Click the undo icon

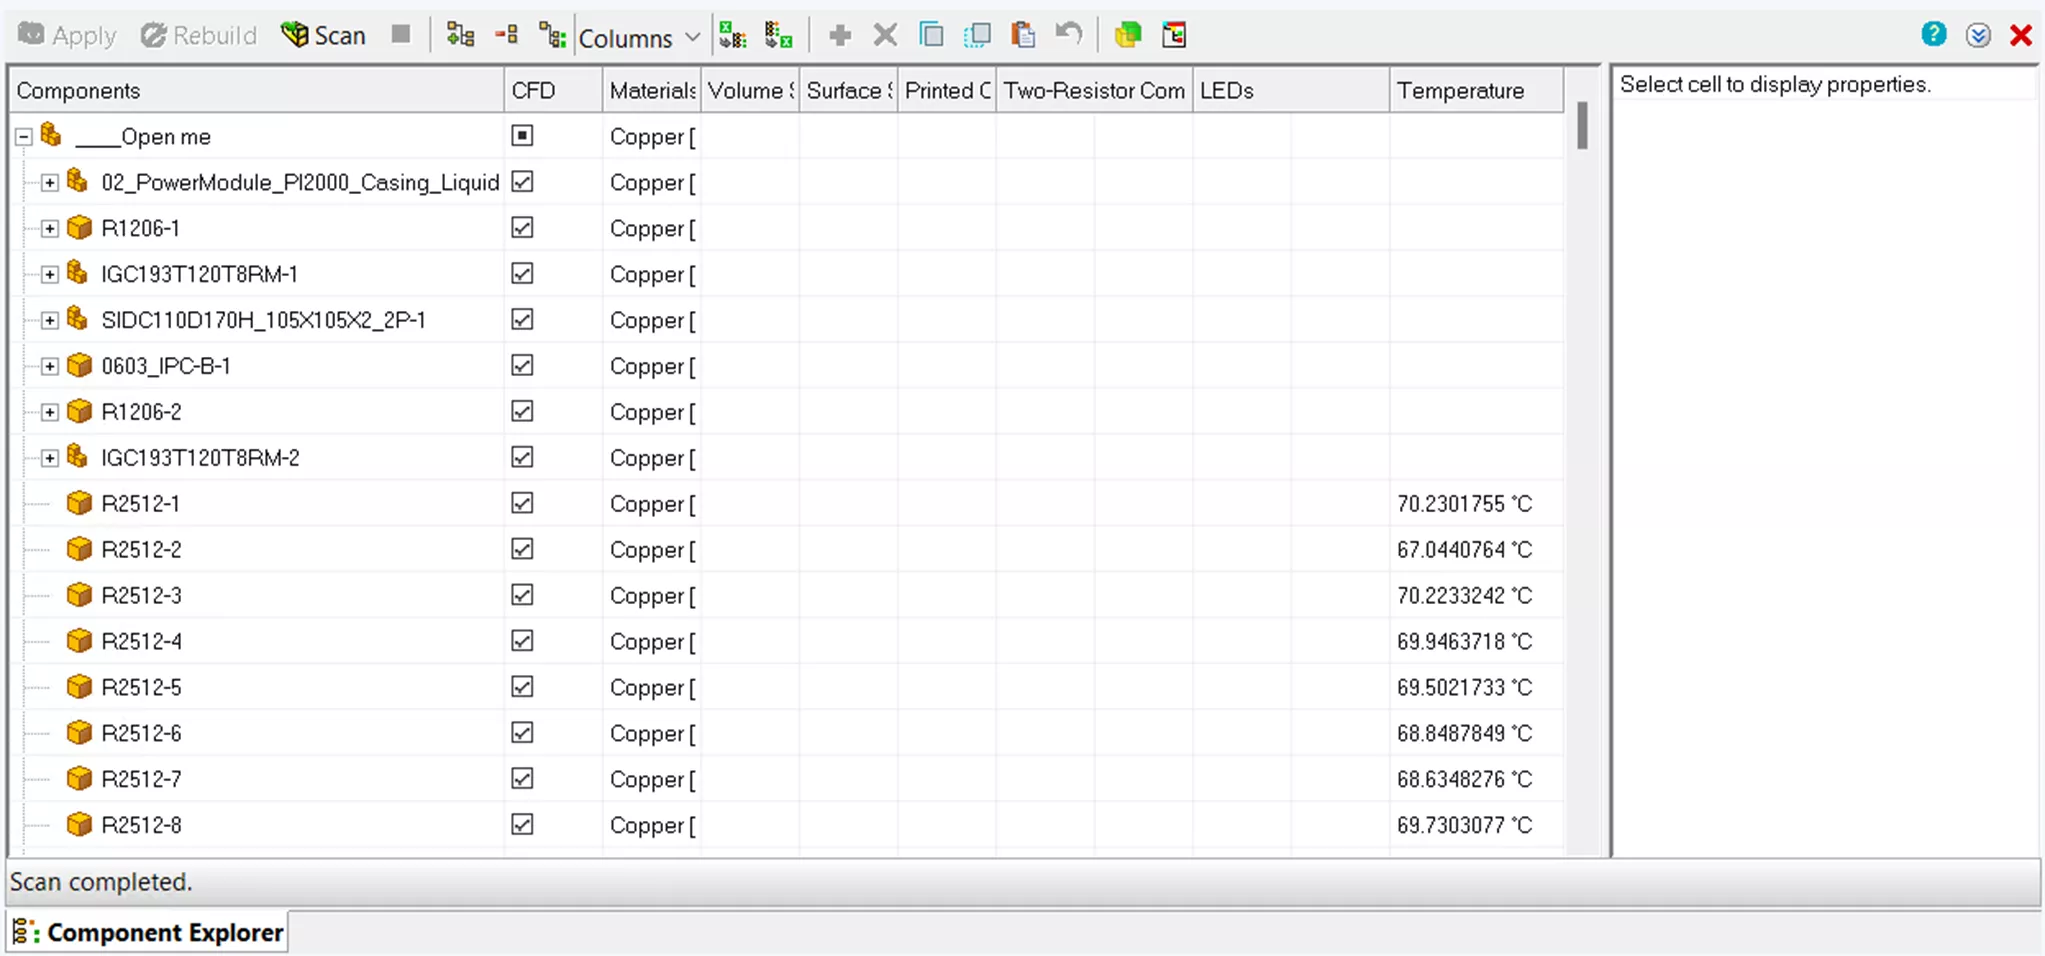(x=1067, y=34)
